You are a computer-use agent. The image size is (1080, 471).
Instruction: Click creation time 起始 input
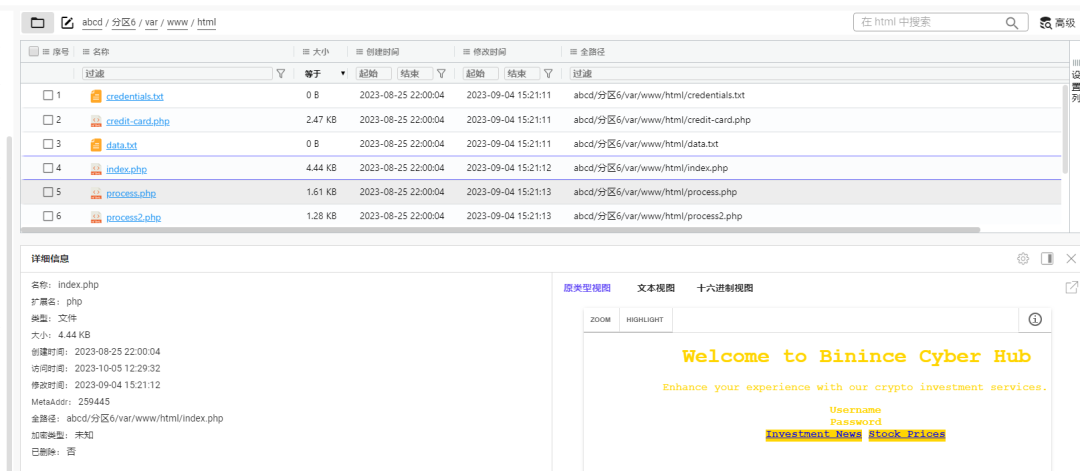point(373,73)
